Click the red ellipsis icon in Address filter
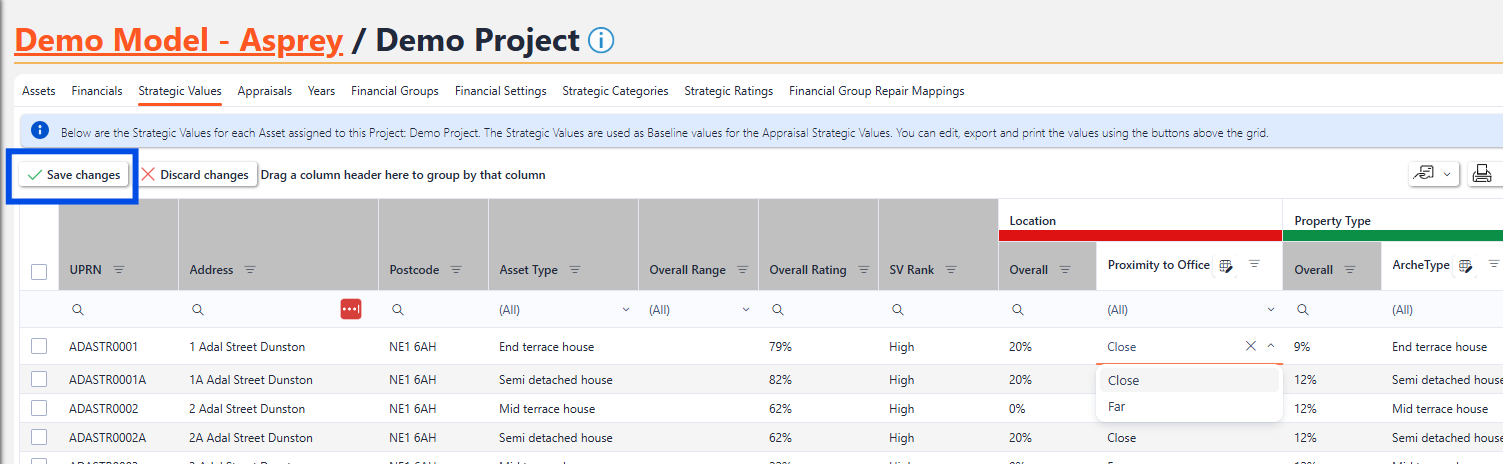Viewport: 1503px width, 464px height. (x=351, y=310)
